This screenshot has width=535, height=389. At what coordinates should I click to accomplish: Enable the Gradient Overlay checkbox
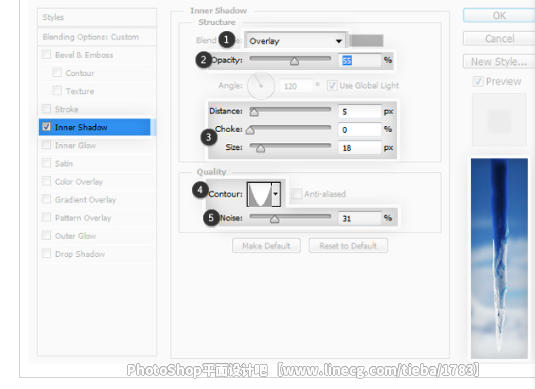click(46, 199)
